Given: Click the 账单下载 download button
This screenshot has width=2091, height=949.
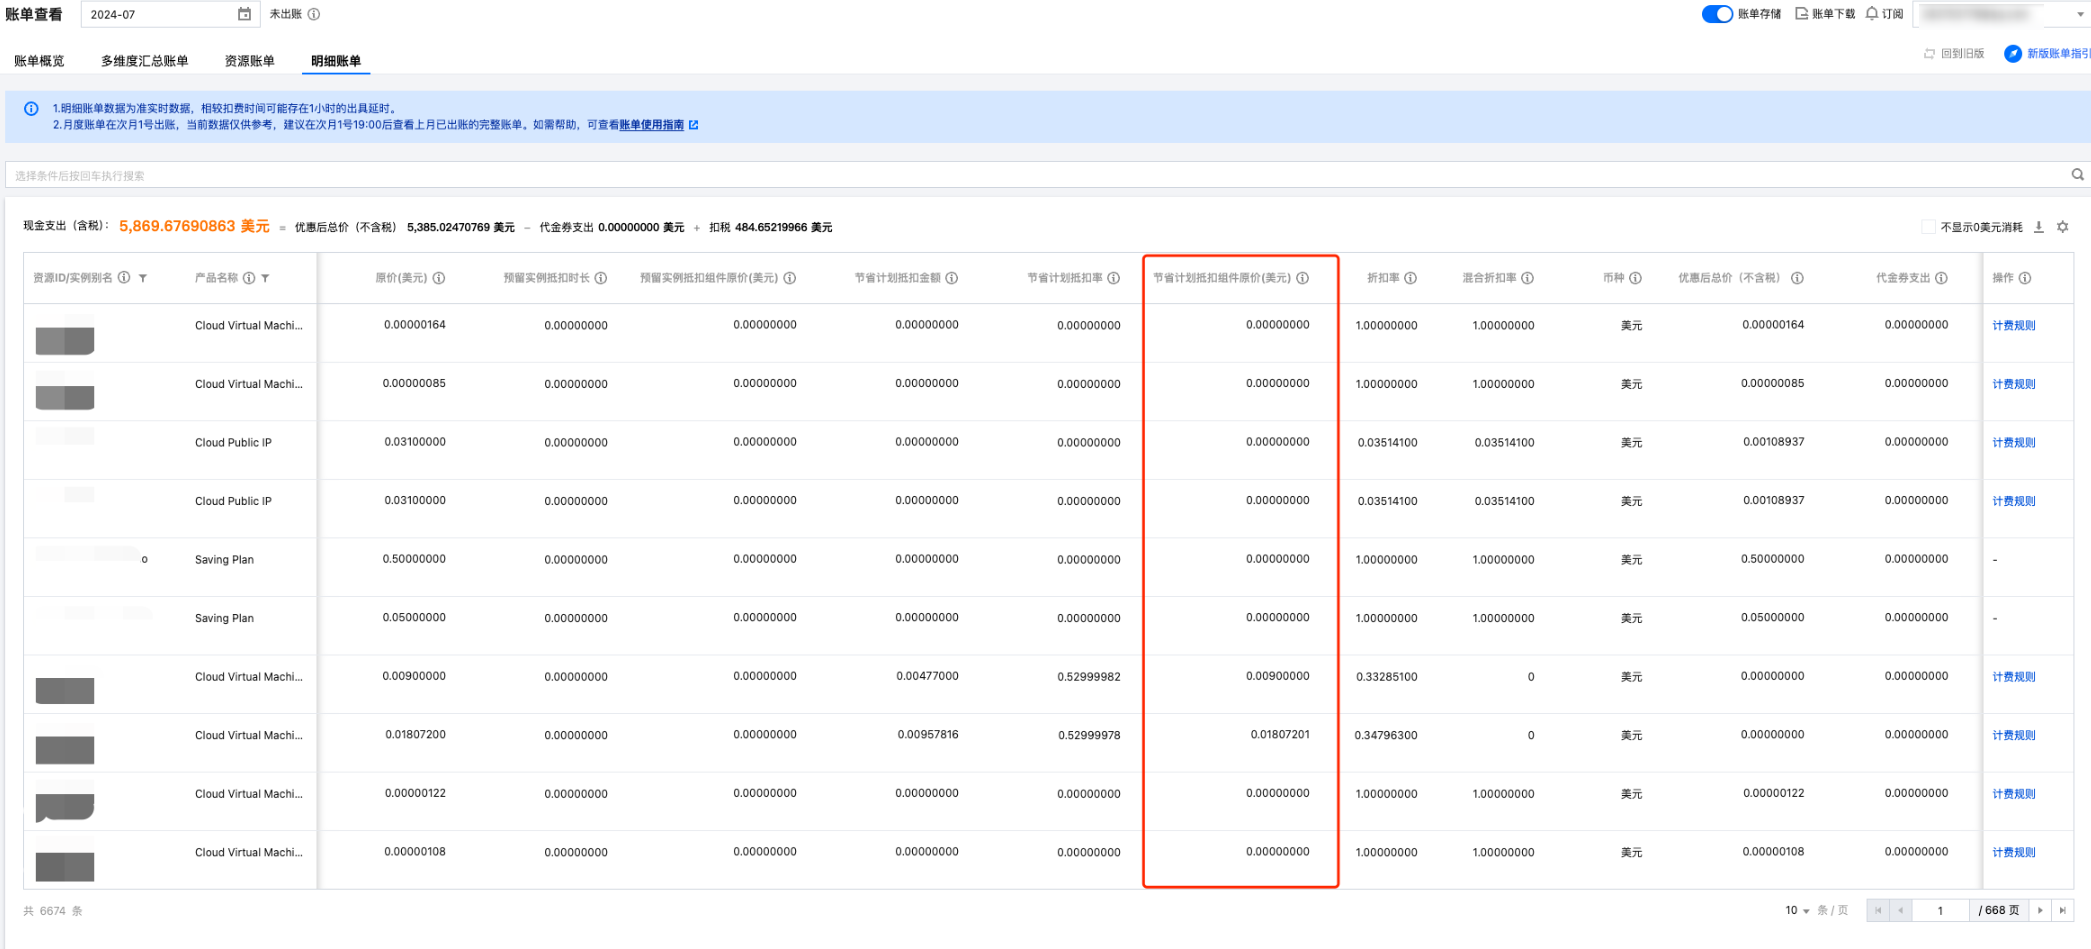Looking at the screenshot, I should coord(1825,14).
